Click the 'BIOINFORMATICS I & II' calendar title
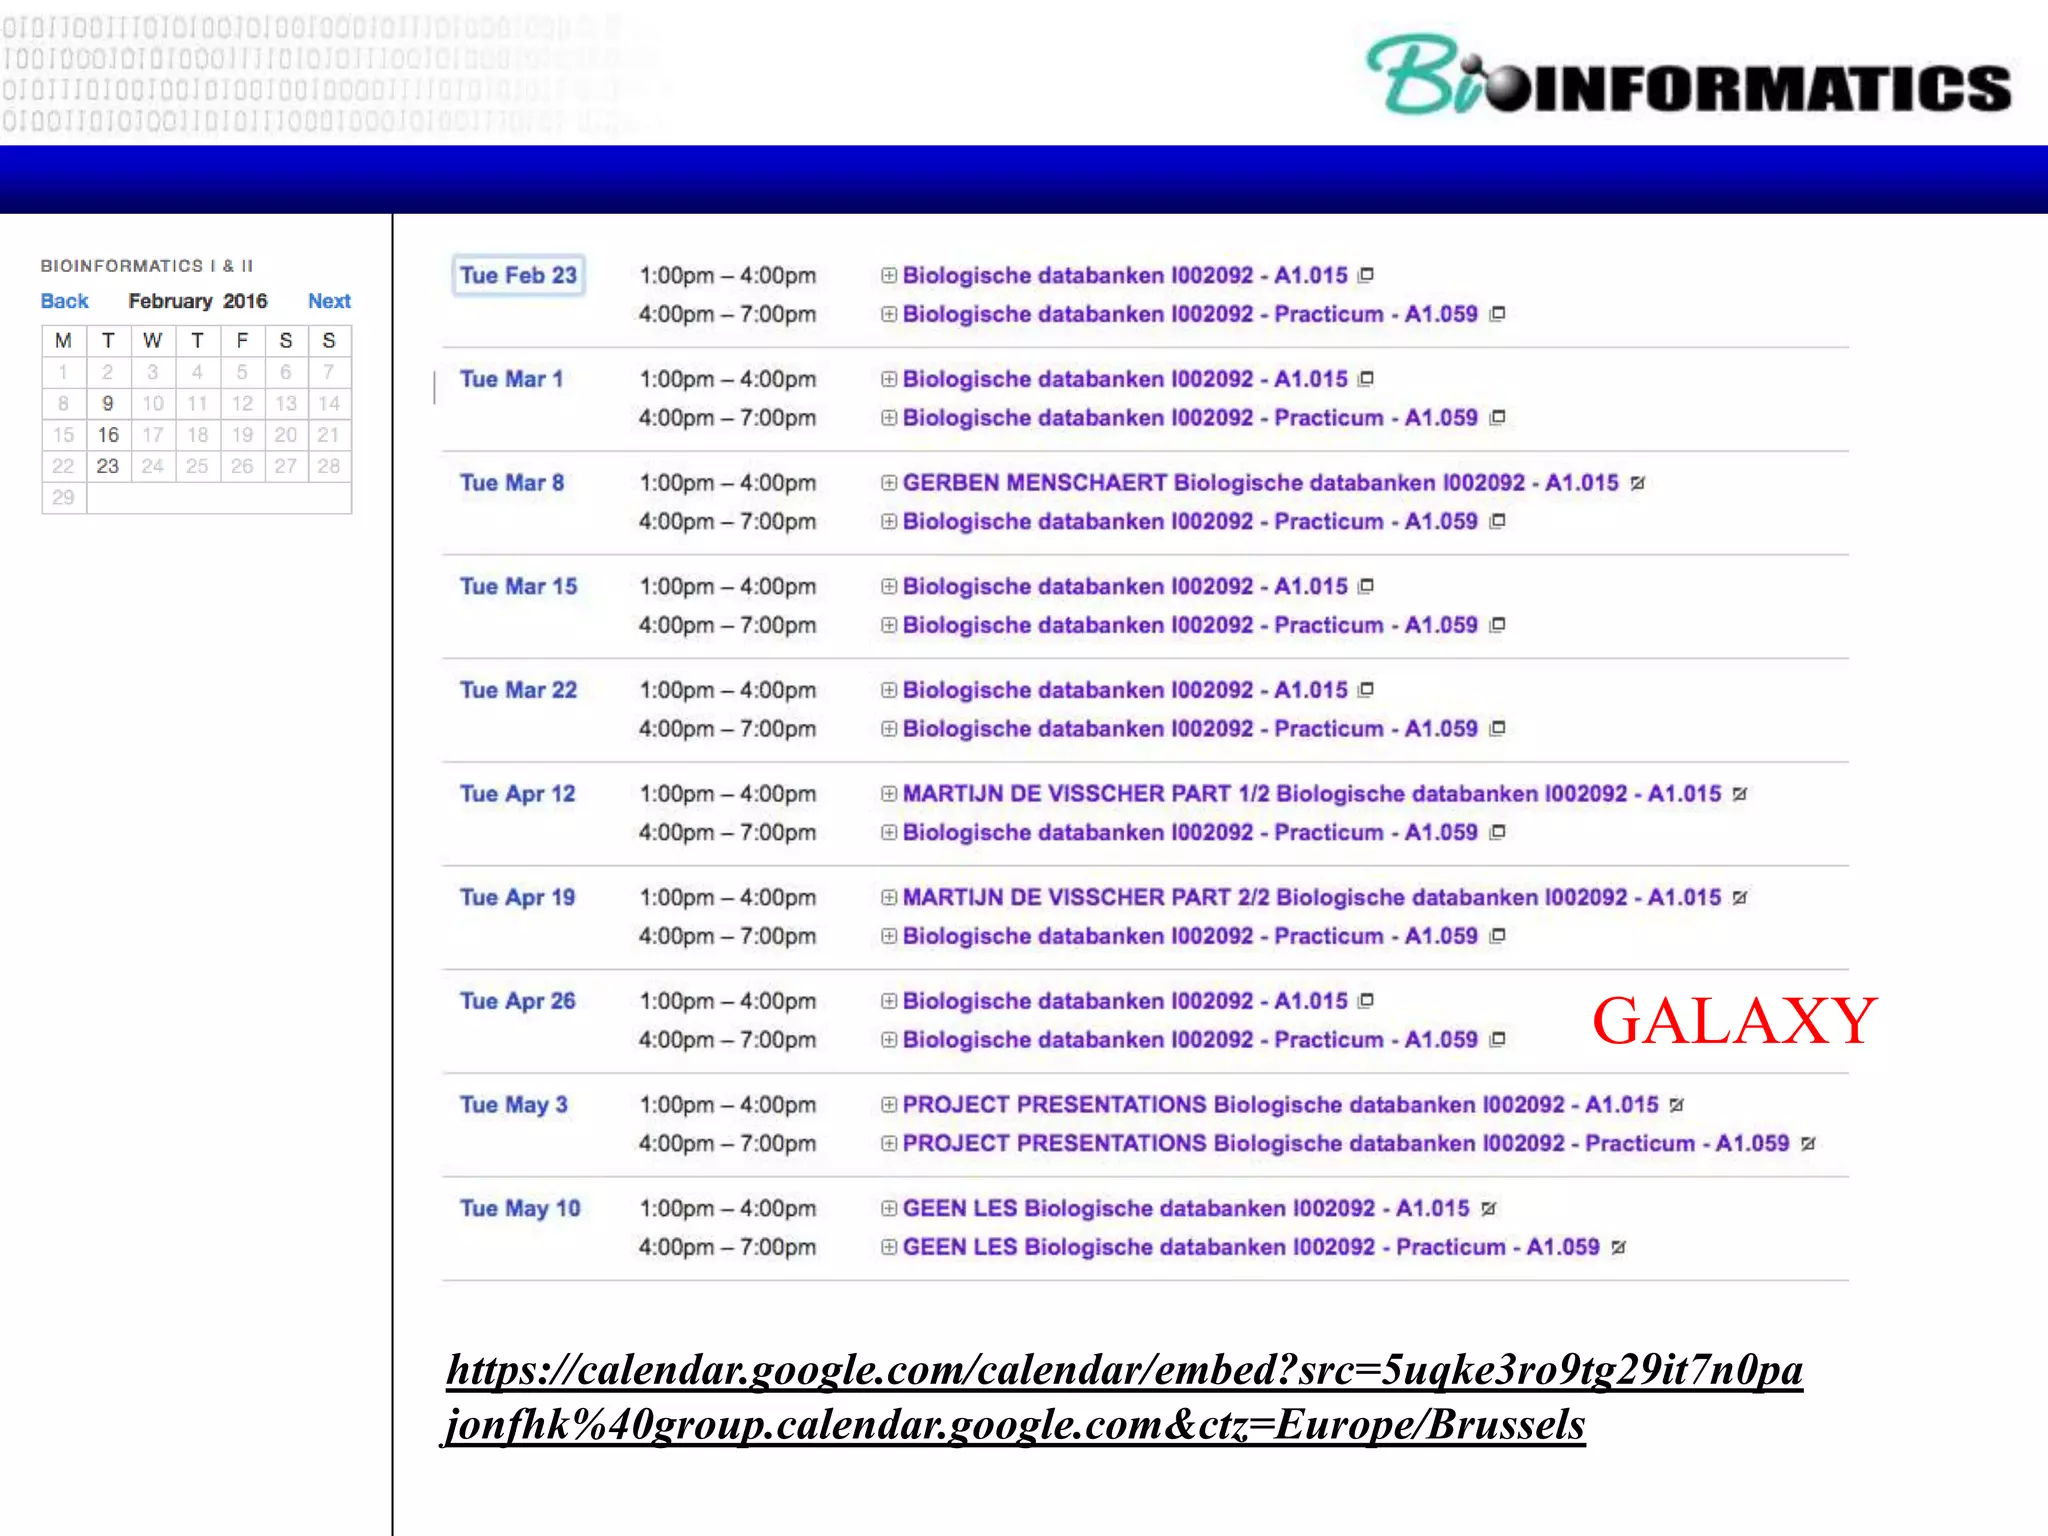This screenshot has height=1536, width=2048. [147, 266]
